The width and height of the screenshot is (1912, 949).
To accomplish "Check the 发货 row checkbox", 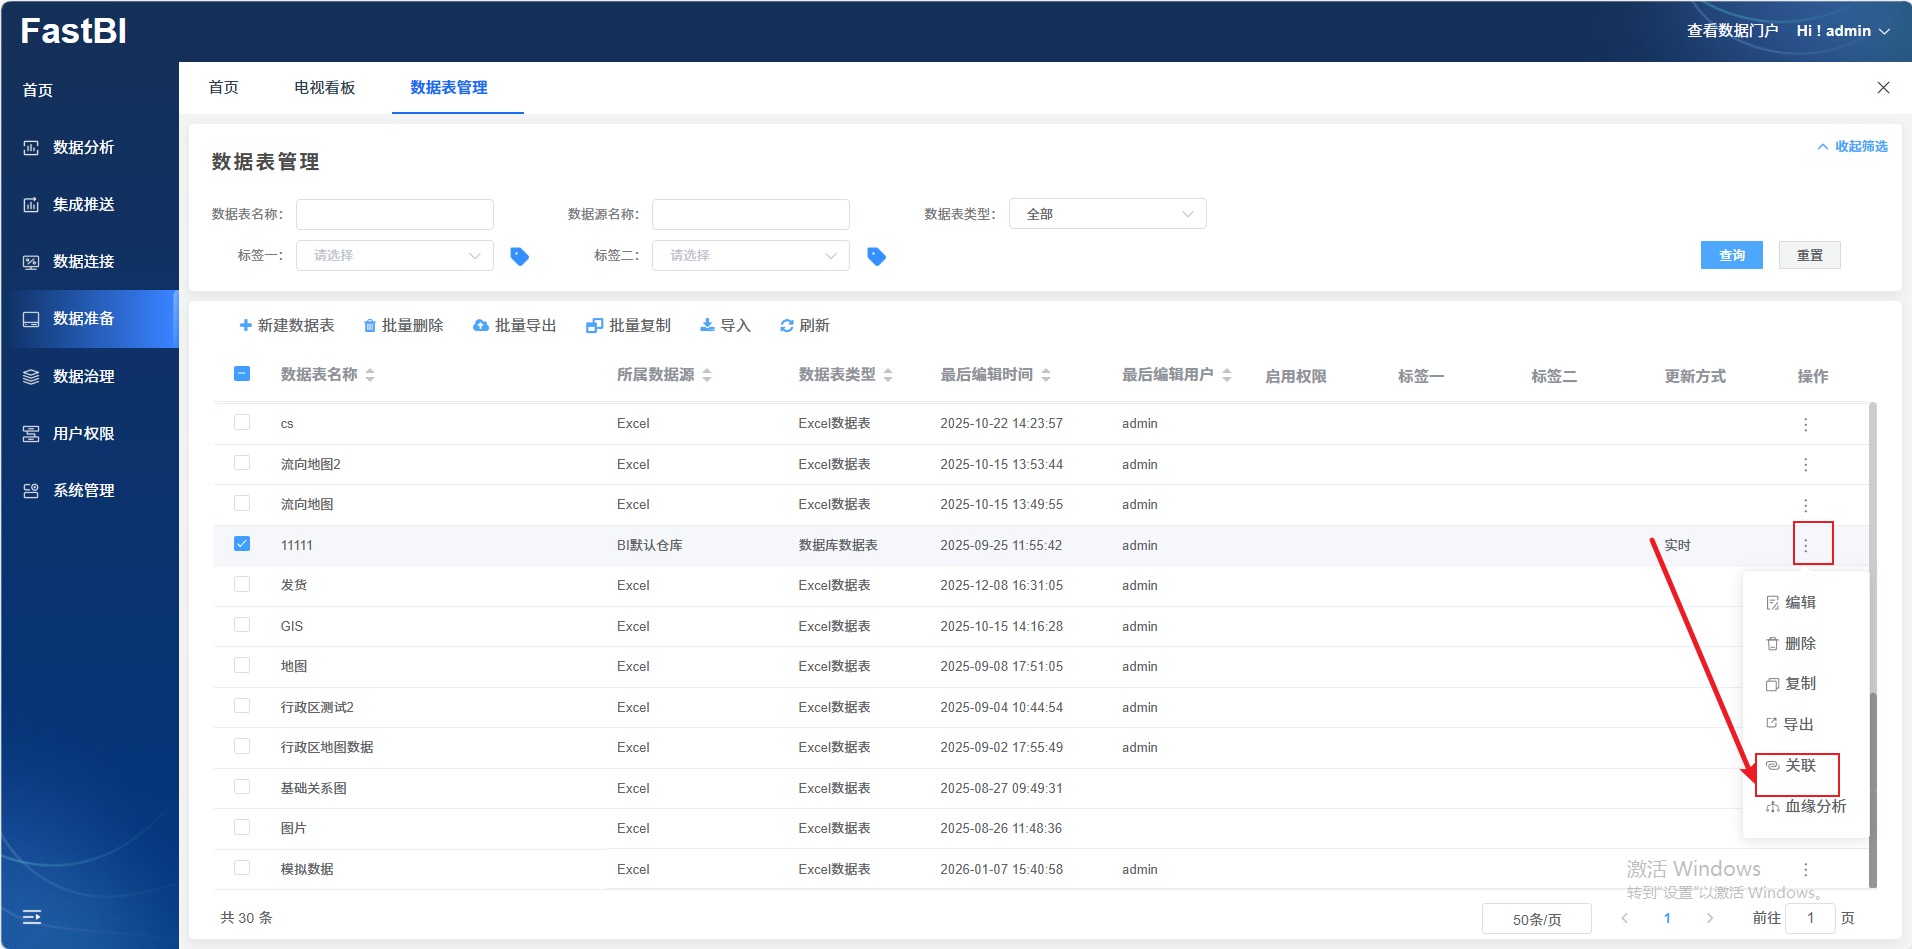I will click(242, 584).
